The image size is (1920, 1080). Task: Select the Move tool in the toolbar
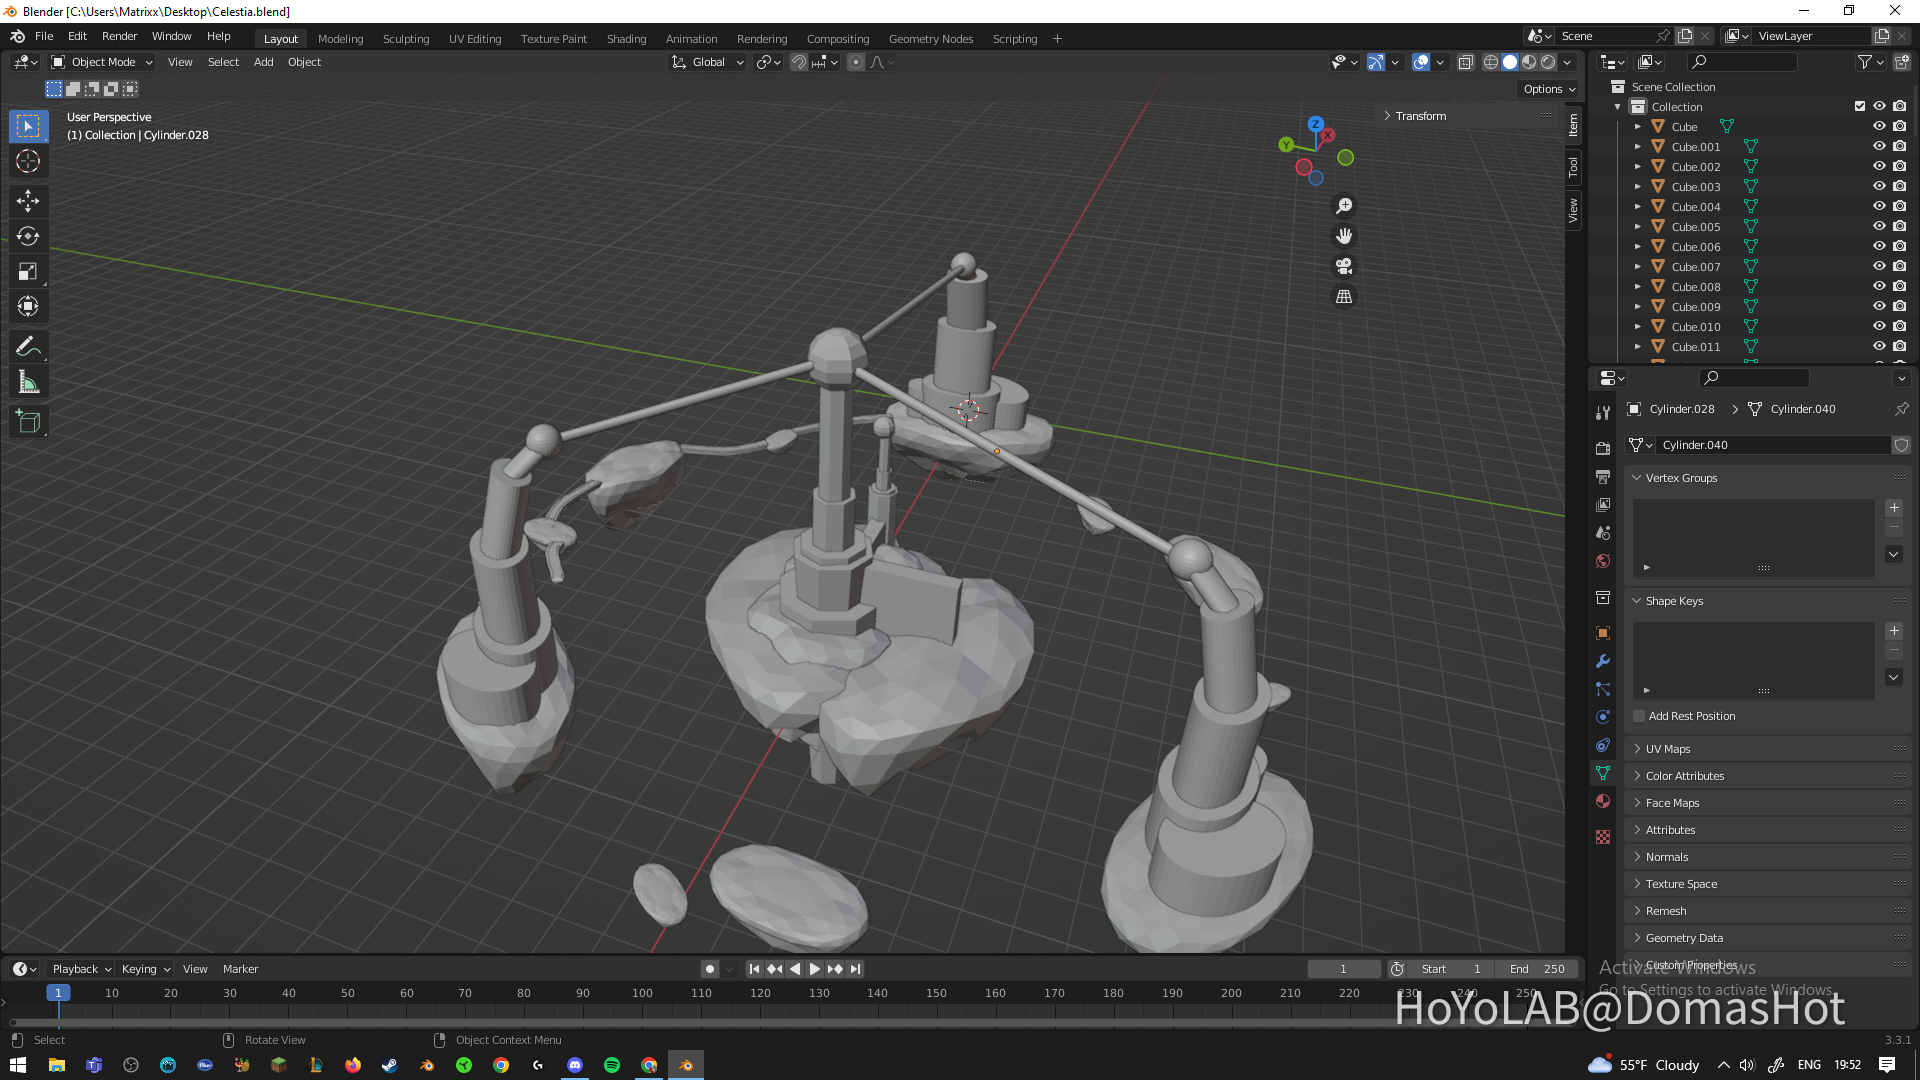pos(28,201)
